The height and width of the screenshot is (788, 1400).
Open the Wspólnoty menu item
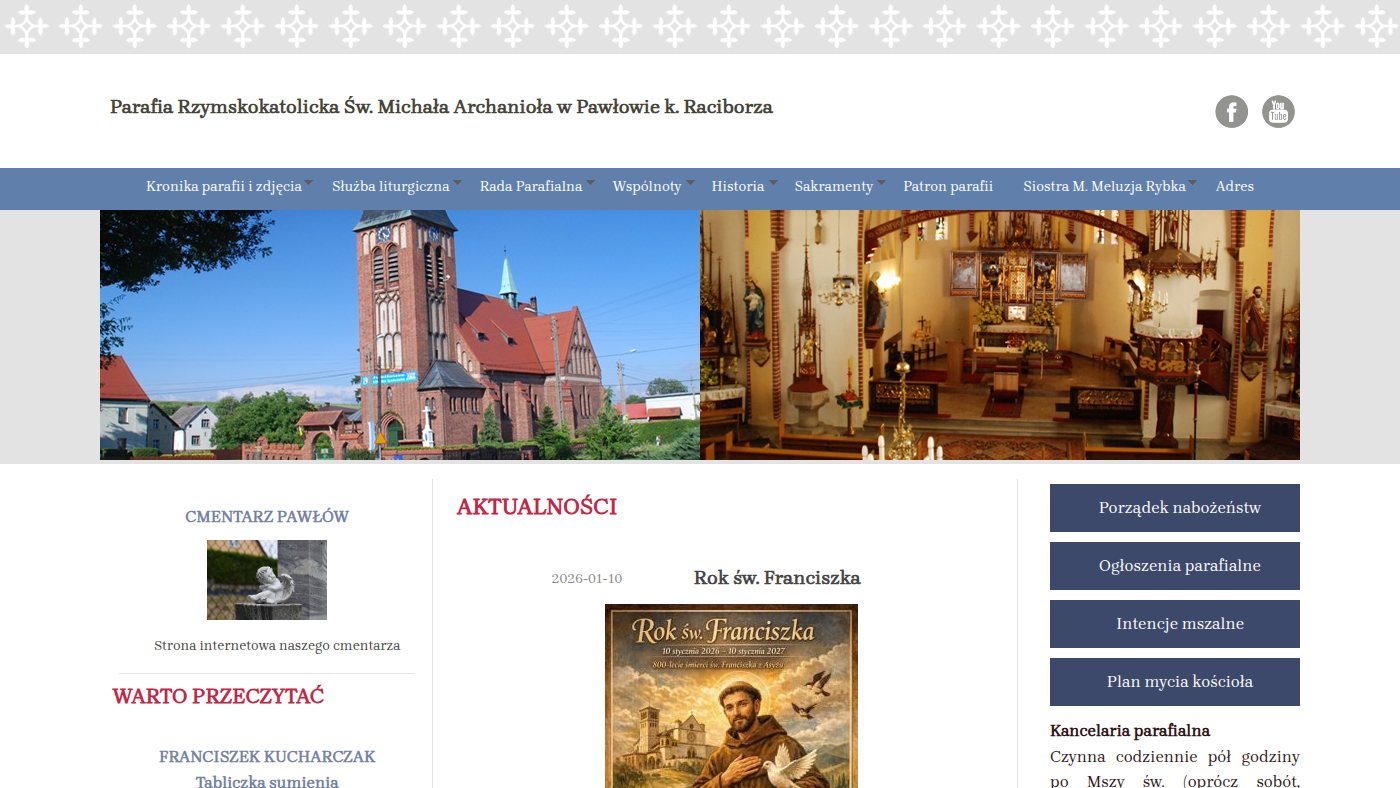point(647,186)
